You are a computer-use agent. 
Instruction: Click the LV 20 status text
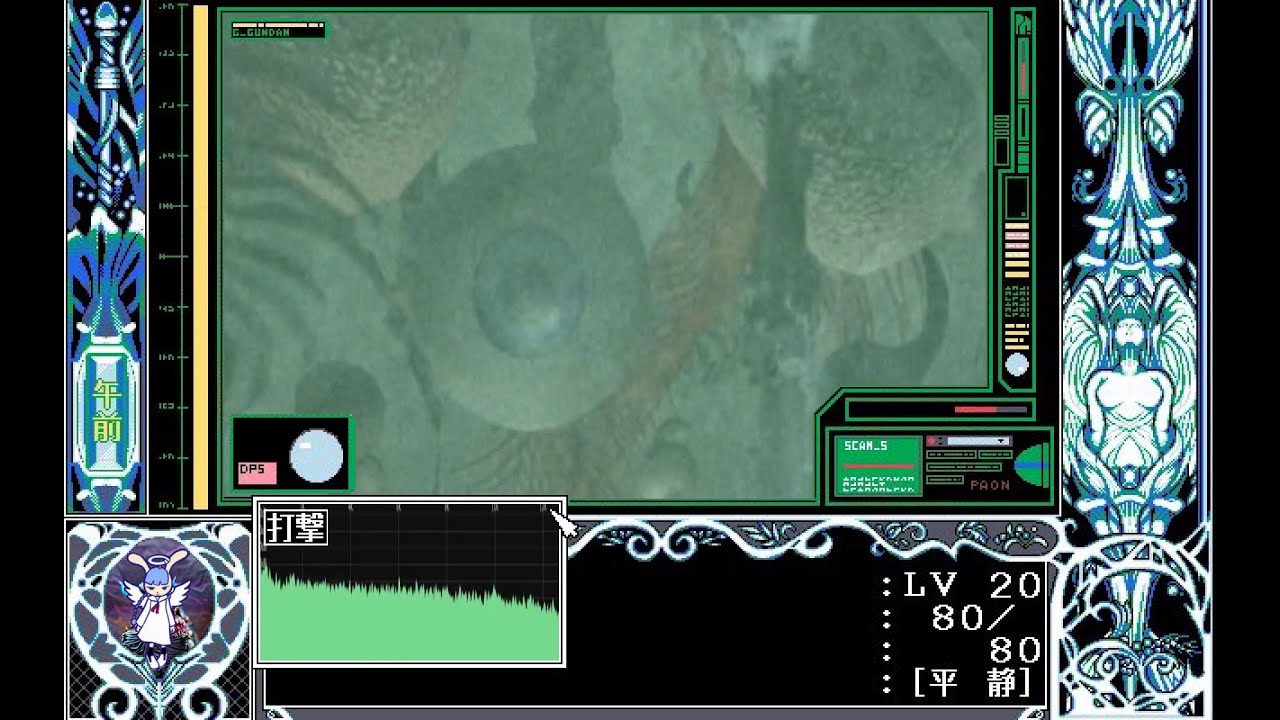point(972,586)
